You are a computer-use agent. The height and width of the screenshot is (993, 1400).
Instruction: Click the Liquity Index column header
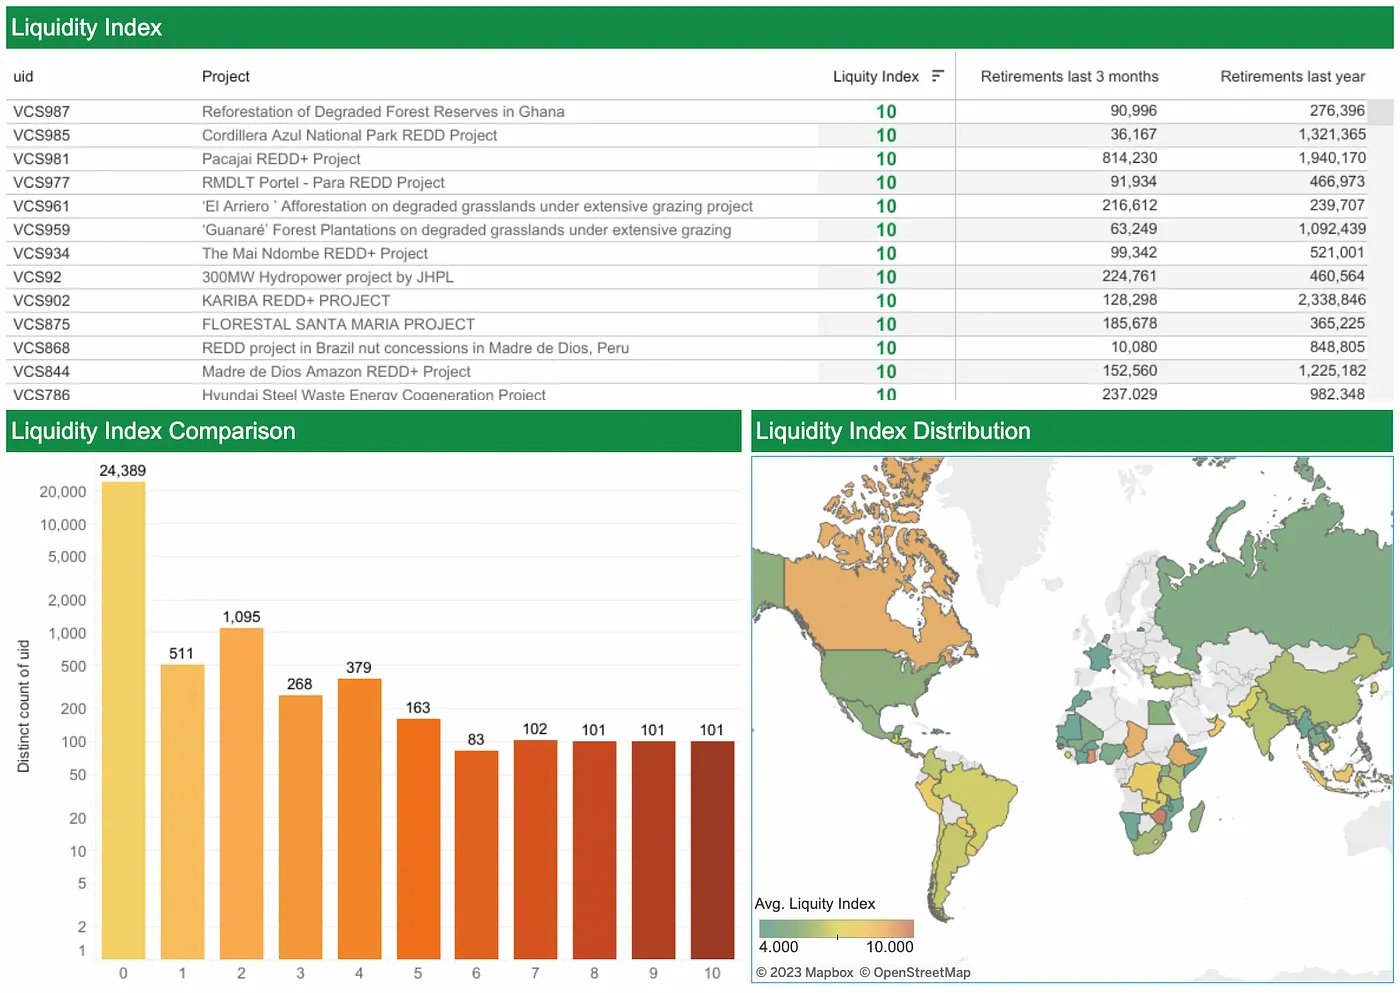tap(876, 77)
